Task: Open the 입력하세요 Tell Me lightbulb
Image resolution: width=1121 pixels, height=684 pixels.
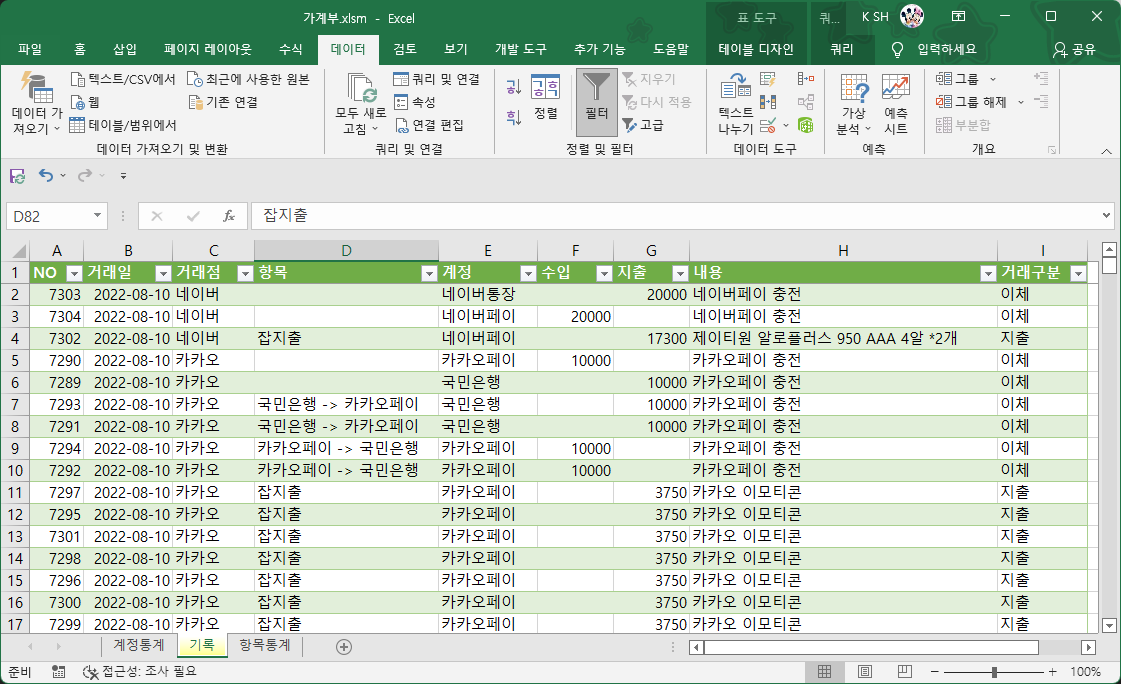Action: click(x=897, y=49)
